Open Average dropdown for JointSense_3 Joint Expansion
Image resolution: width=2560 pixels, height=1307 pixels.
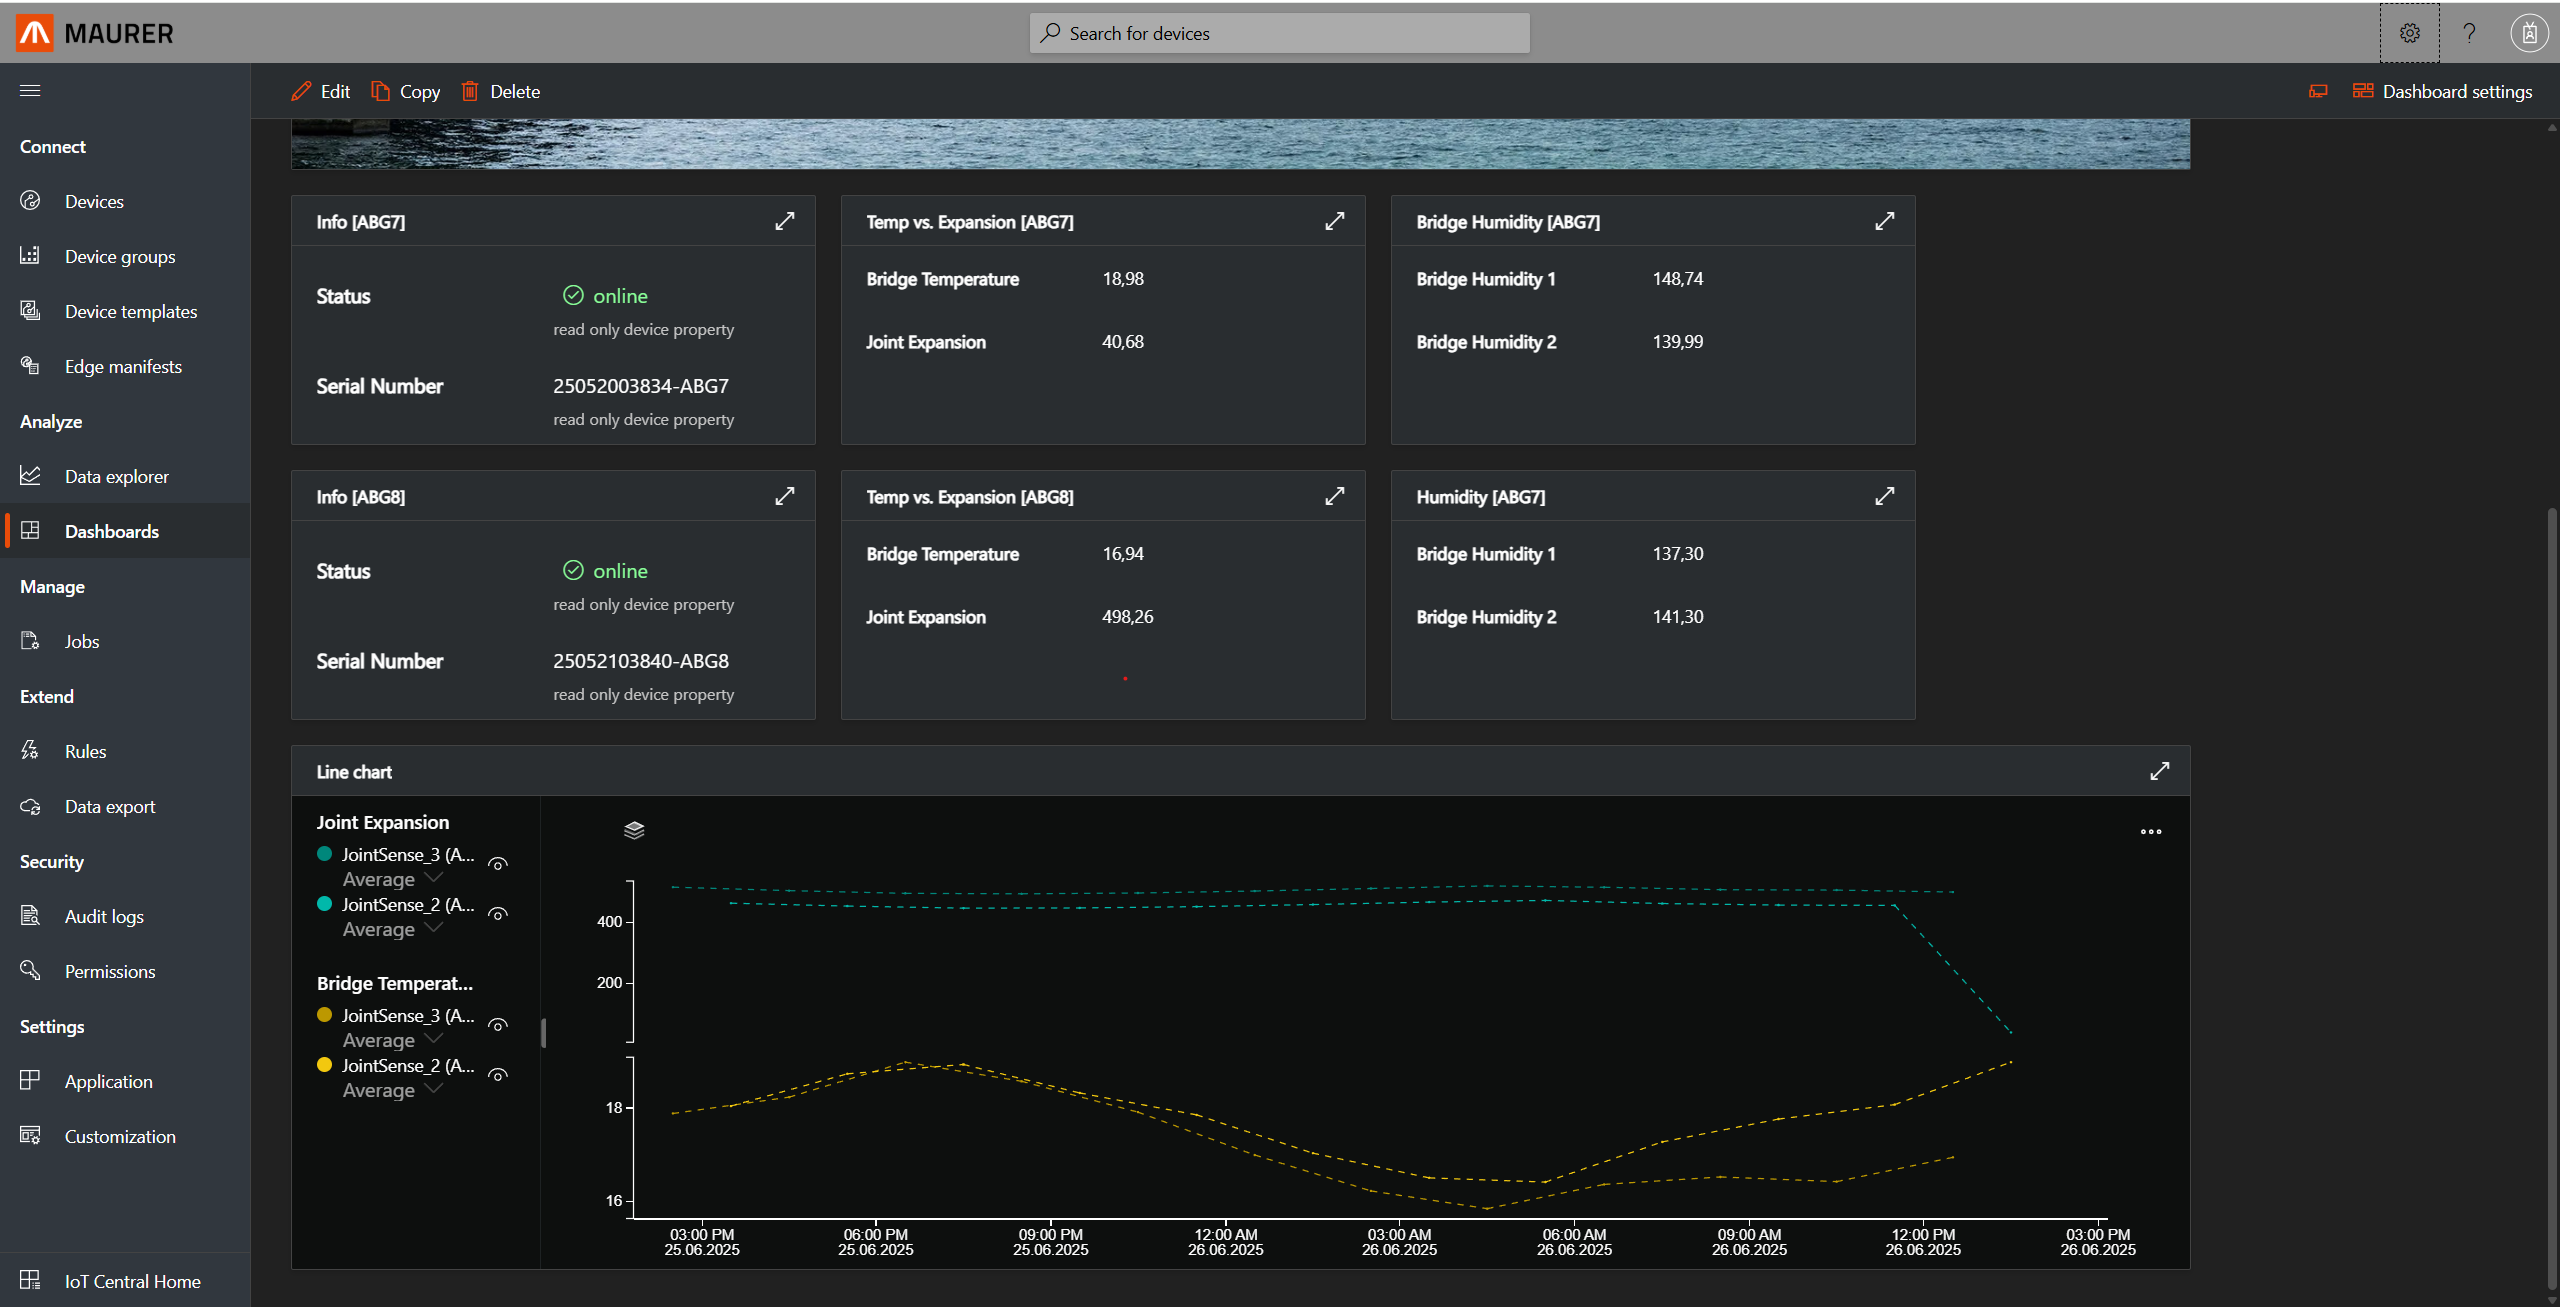[392, 879]
